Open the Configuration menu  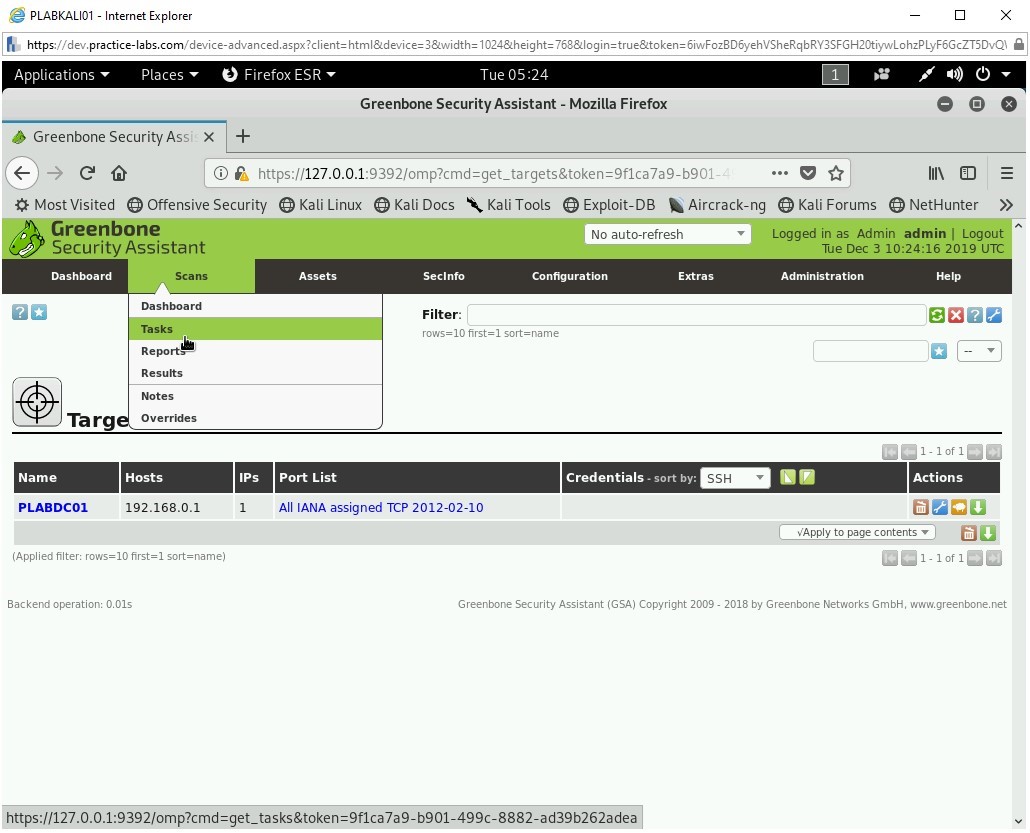point(569,276)
